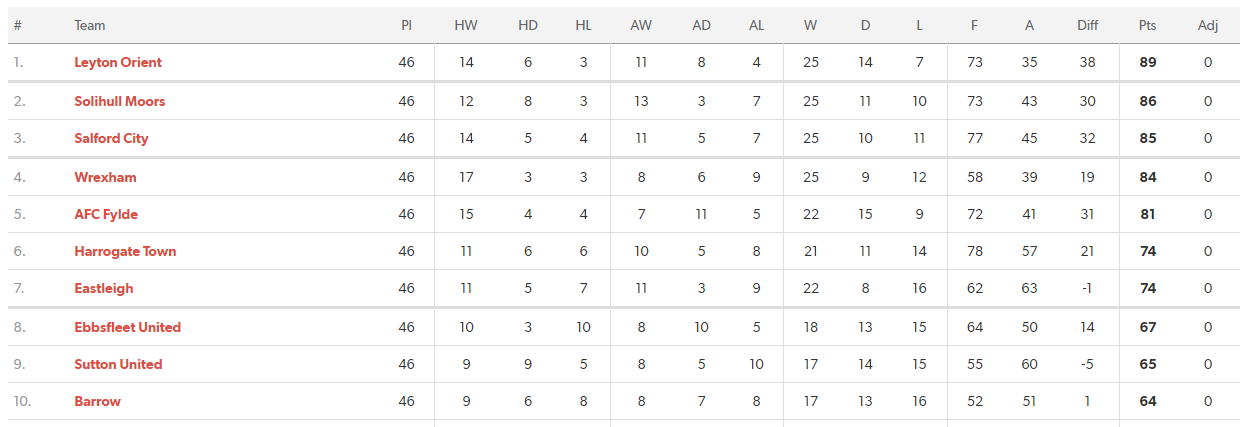Select the HW column header
Screen dimensions: 1246x427
[x=466, y=25]
